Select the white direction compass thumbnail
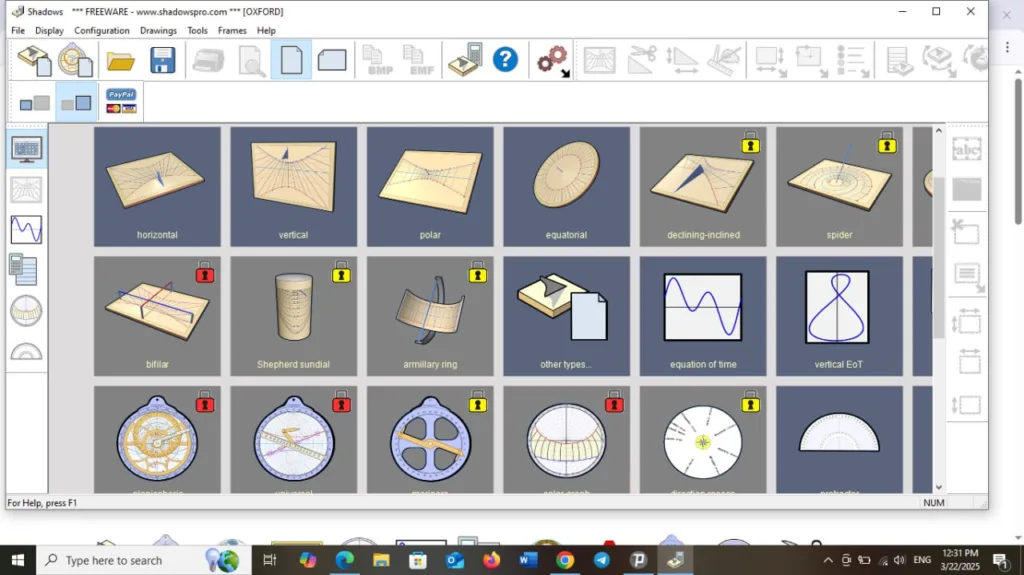This screenshot has height=575, width=1024. 703,440
